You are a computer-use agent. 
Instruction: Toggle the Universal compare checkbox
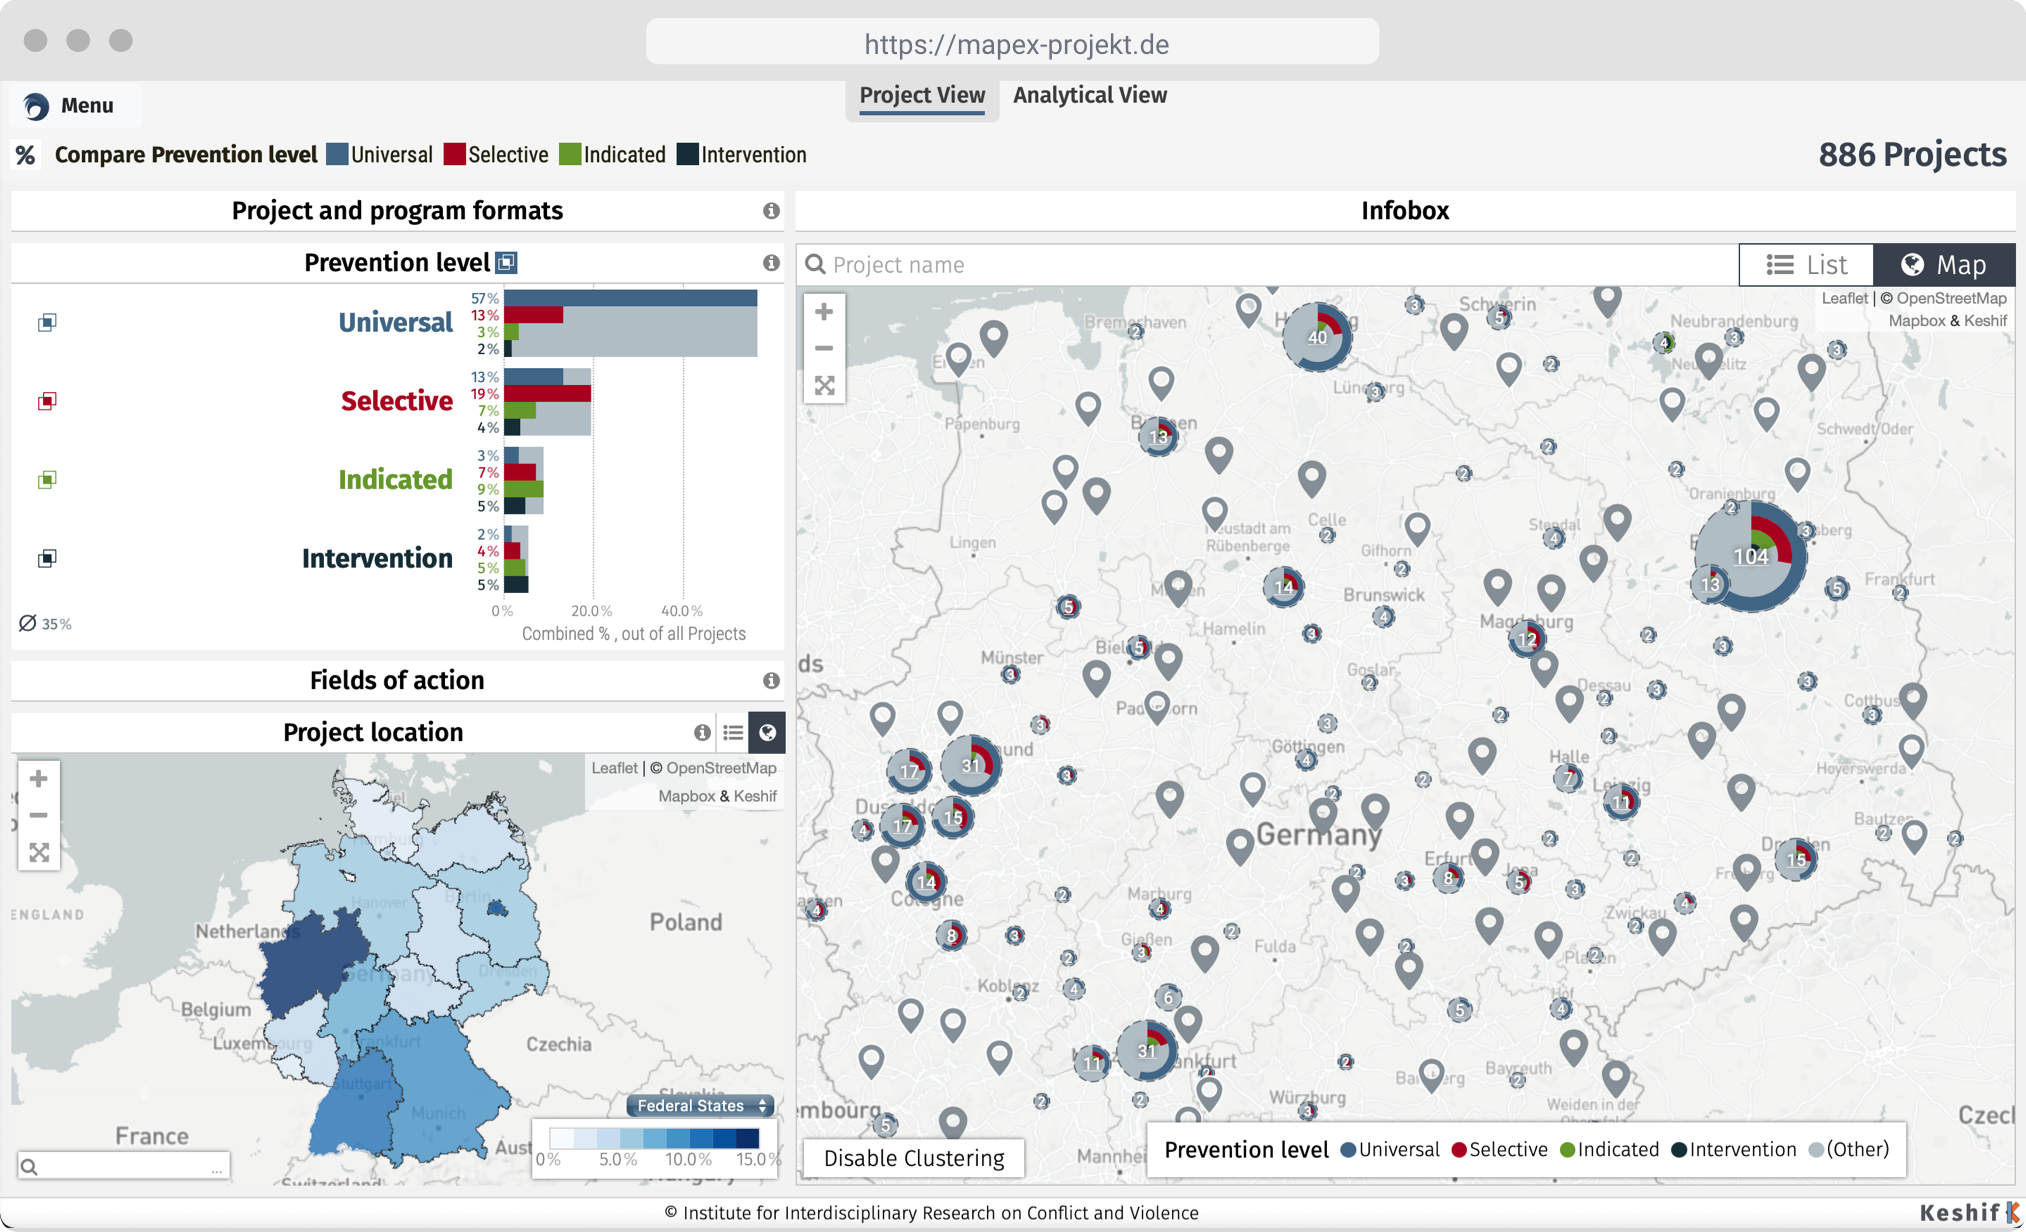pyautogui.click(x=47, y=322)
